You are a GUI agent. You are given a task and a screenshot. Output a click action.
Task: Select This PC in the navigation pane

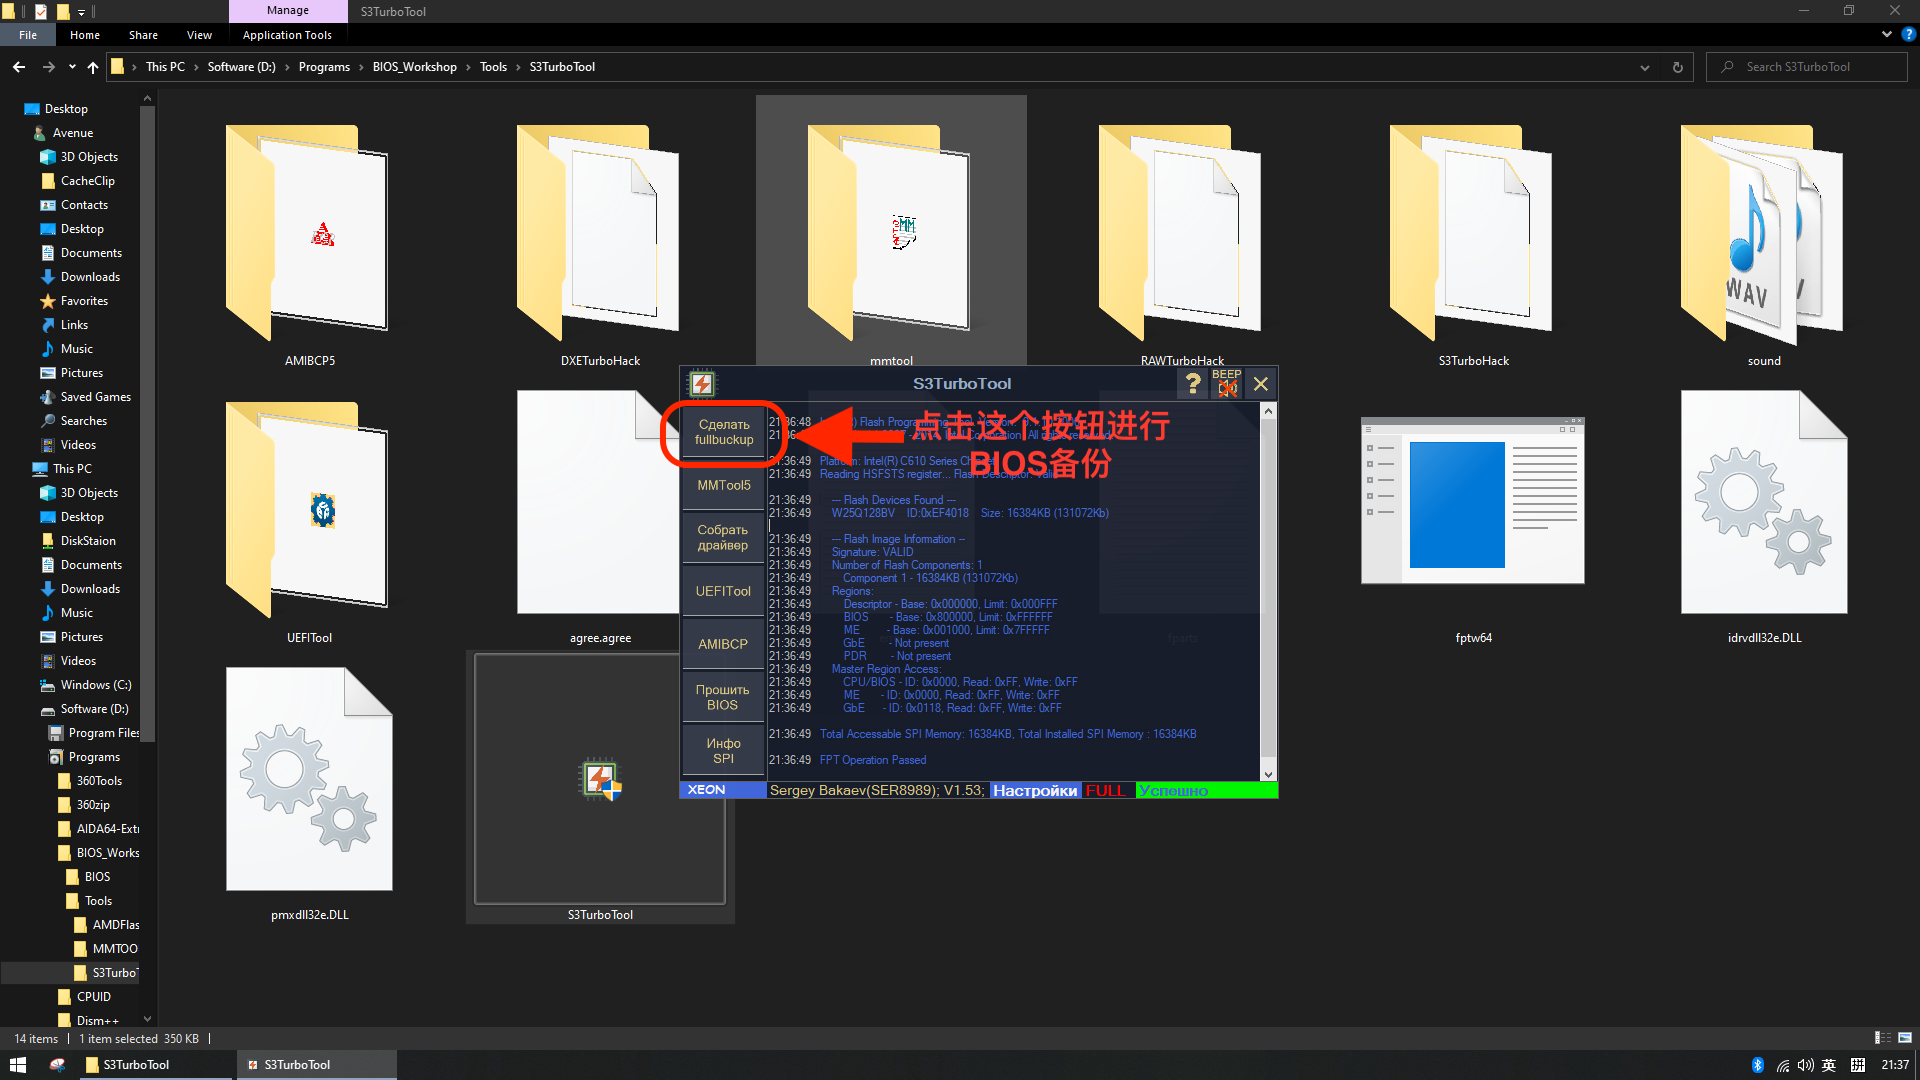tap(70, 469)
